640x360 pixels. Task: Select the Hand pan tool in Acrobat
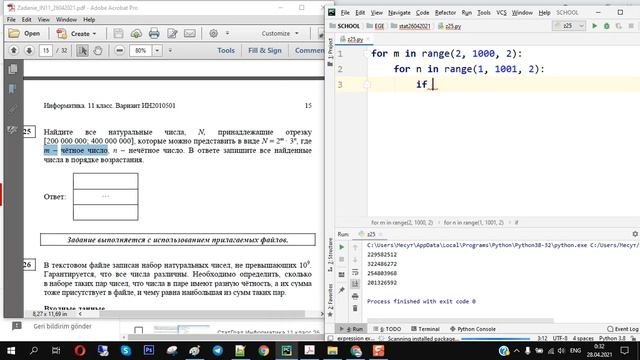tap(98, 51)
